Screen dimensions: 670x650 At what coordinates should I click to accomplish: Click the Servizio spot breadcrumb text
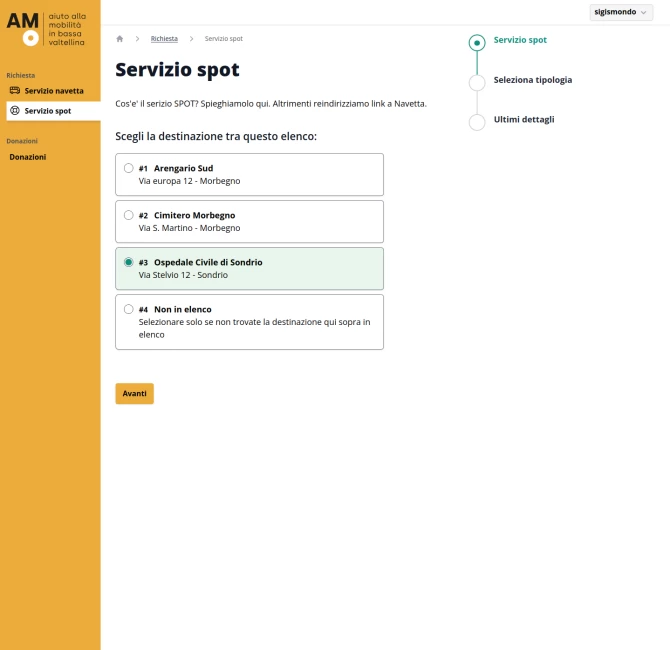tap(223, 39)
